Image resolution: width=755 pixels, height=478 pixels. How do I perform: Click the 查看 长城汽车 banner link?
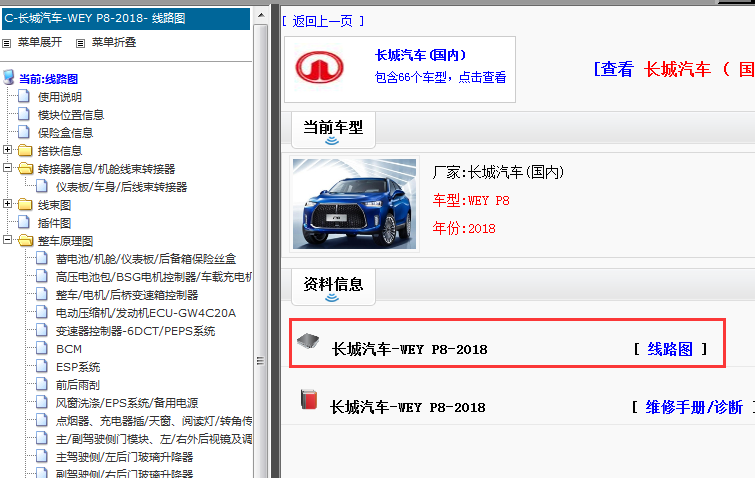tap(674, 69)
